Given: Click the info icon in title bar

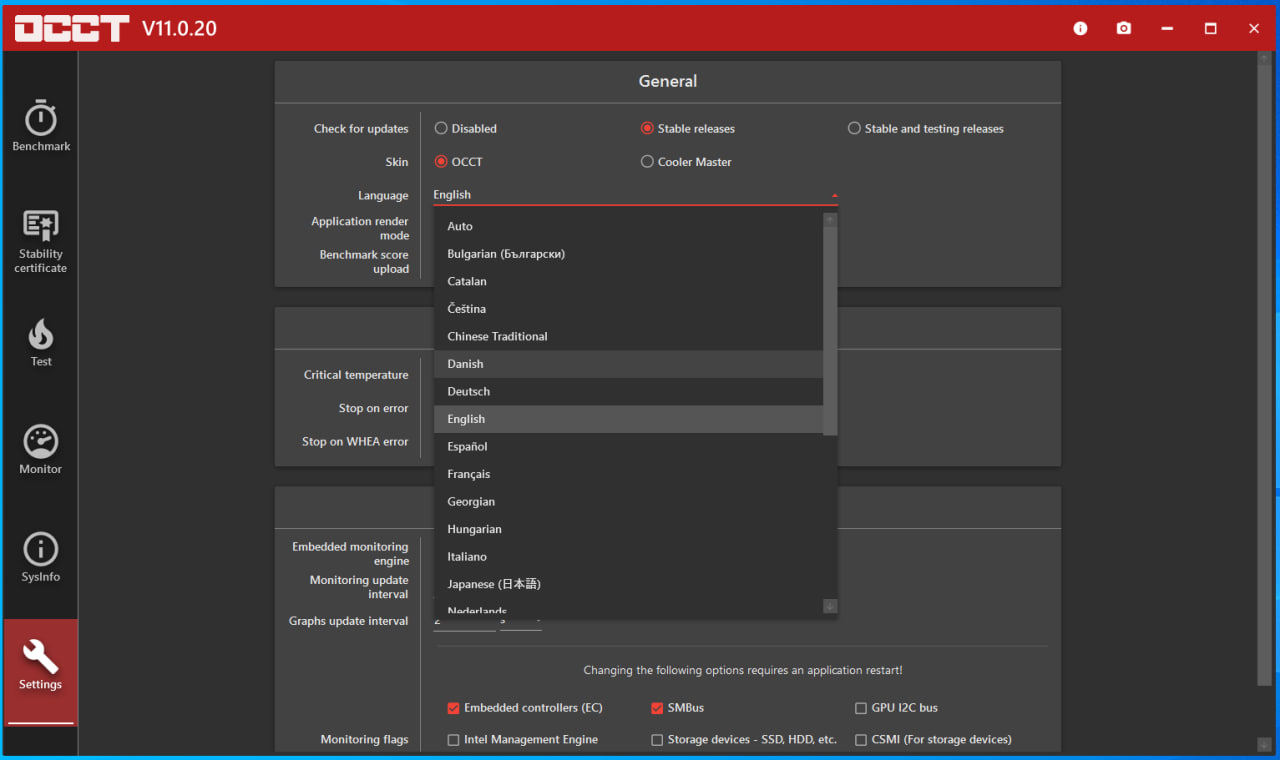Looking at the screenshot, I should click(1080, 28).
